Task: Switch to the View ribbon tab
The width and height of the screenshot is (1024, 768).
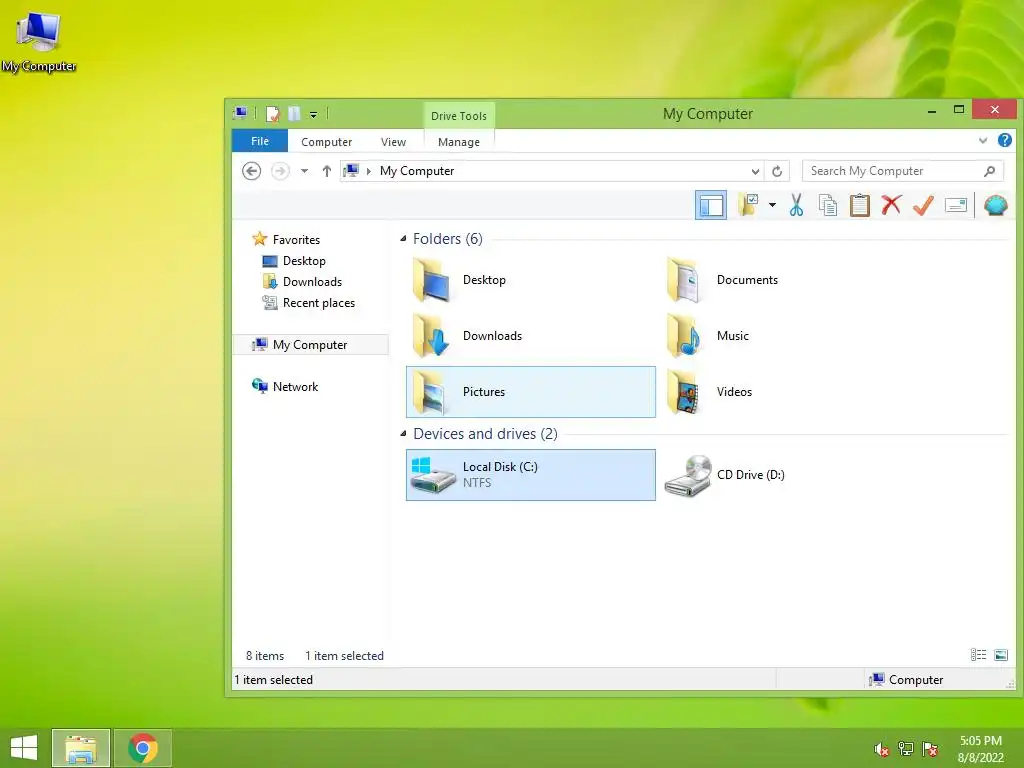Action: point(393,142)
